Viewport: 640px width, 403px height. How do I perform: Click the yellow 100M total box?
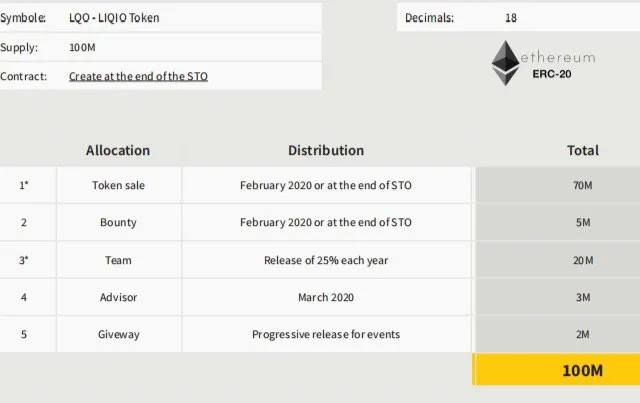[556, 370]
